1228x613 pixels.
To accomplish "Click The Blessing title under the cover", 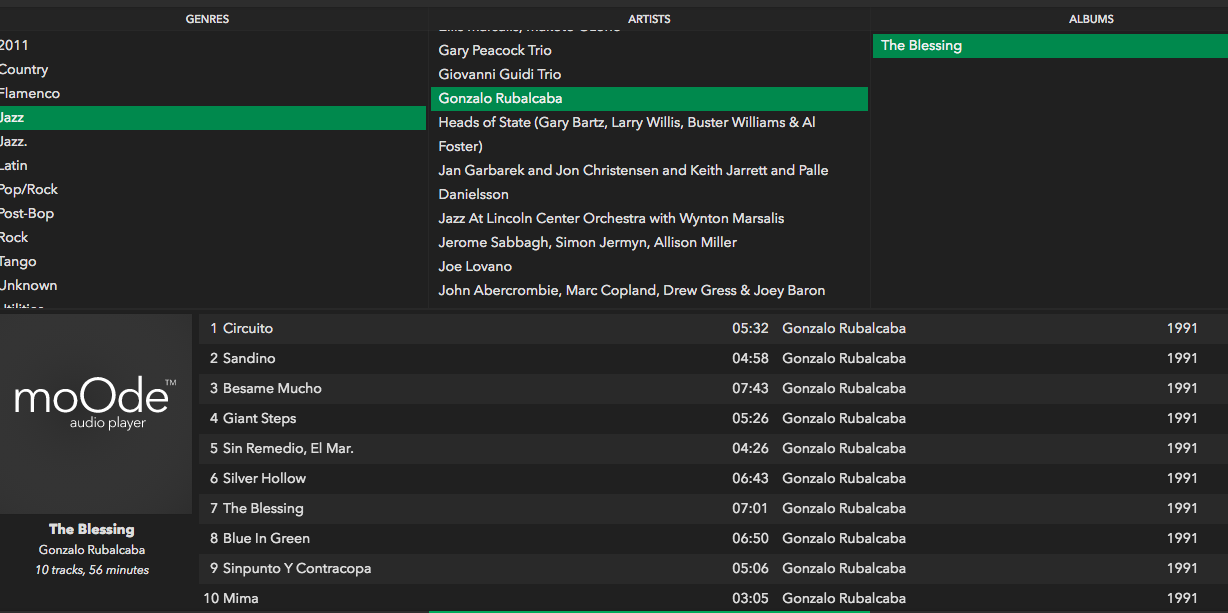I will tap(92, 530).
